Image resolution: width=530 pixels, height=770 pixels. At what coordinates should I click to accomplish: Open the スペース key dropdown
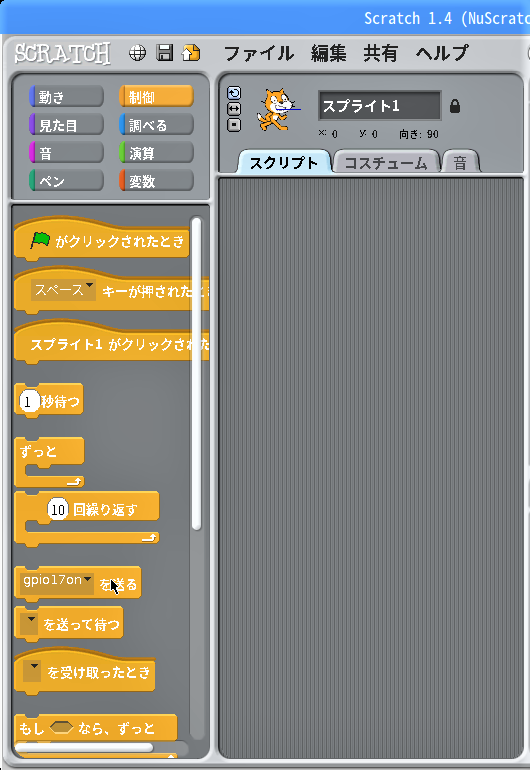[x=63, y=290]
